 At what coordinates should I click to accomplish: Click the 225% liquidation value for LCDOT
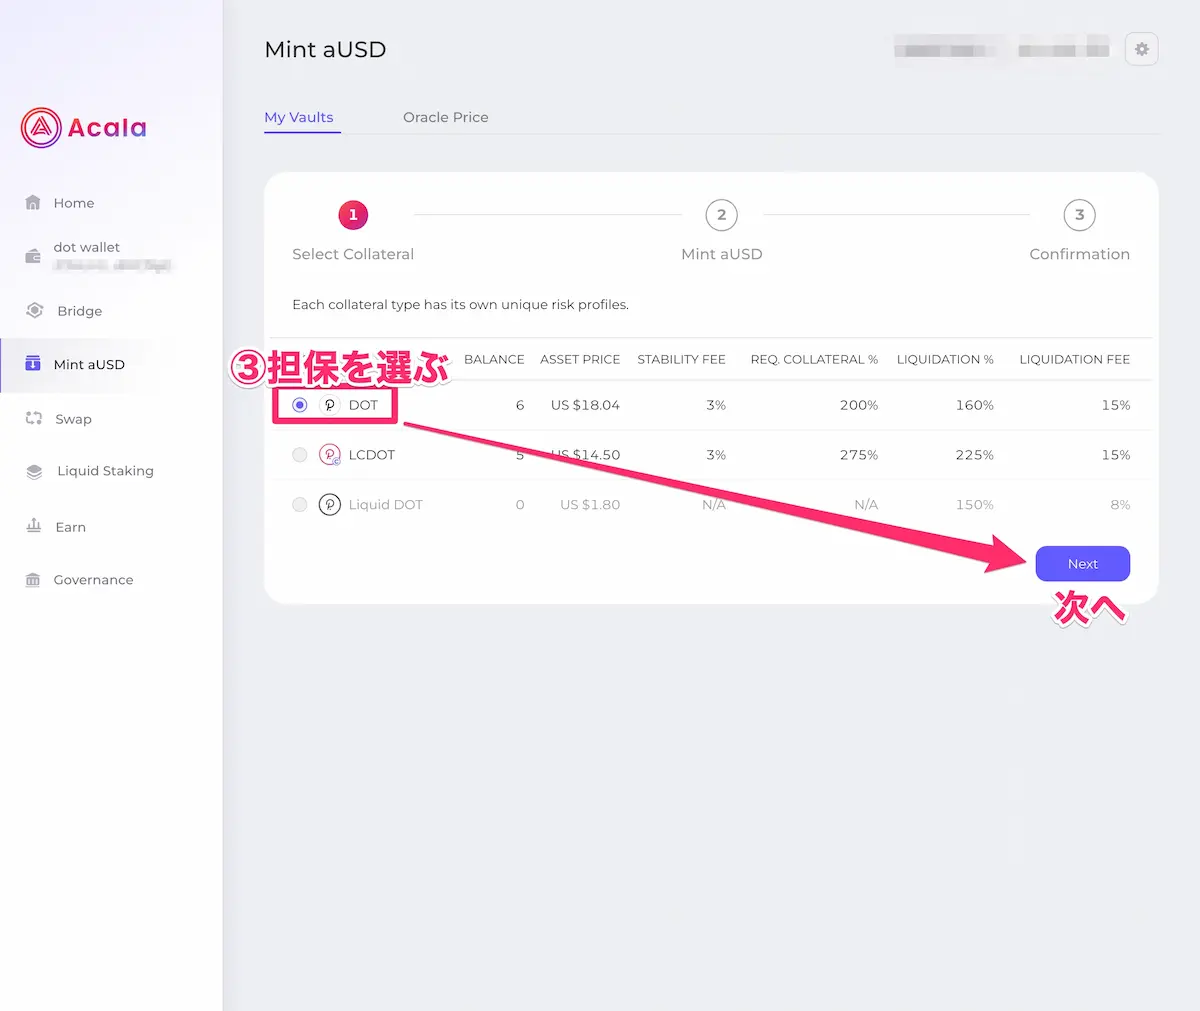[x=975, y=455]
